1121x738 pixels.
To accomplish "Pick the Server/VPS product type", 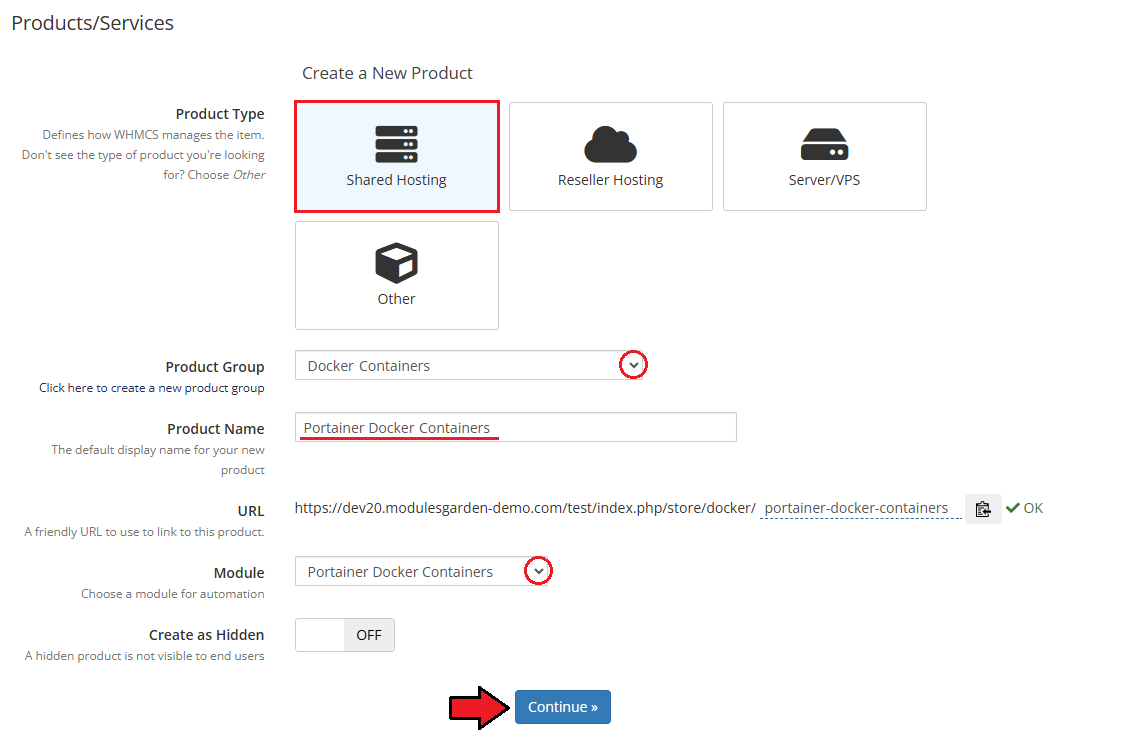I will pyautogui.click(x=824, y=157).
